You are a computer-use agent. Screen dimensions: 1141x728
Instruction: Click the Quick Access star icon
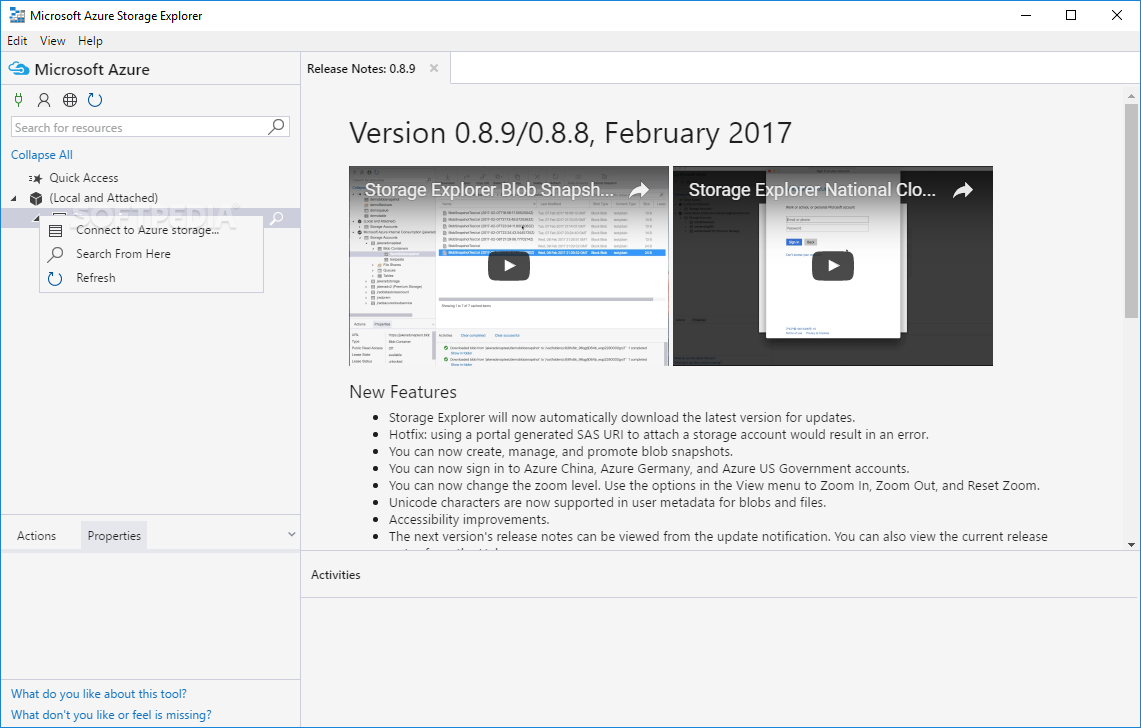[36, 178]
